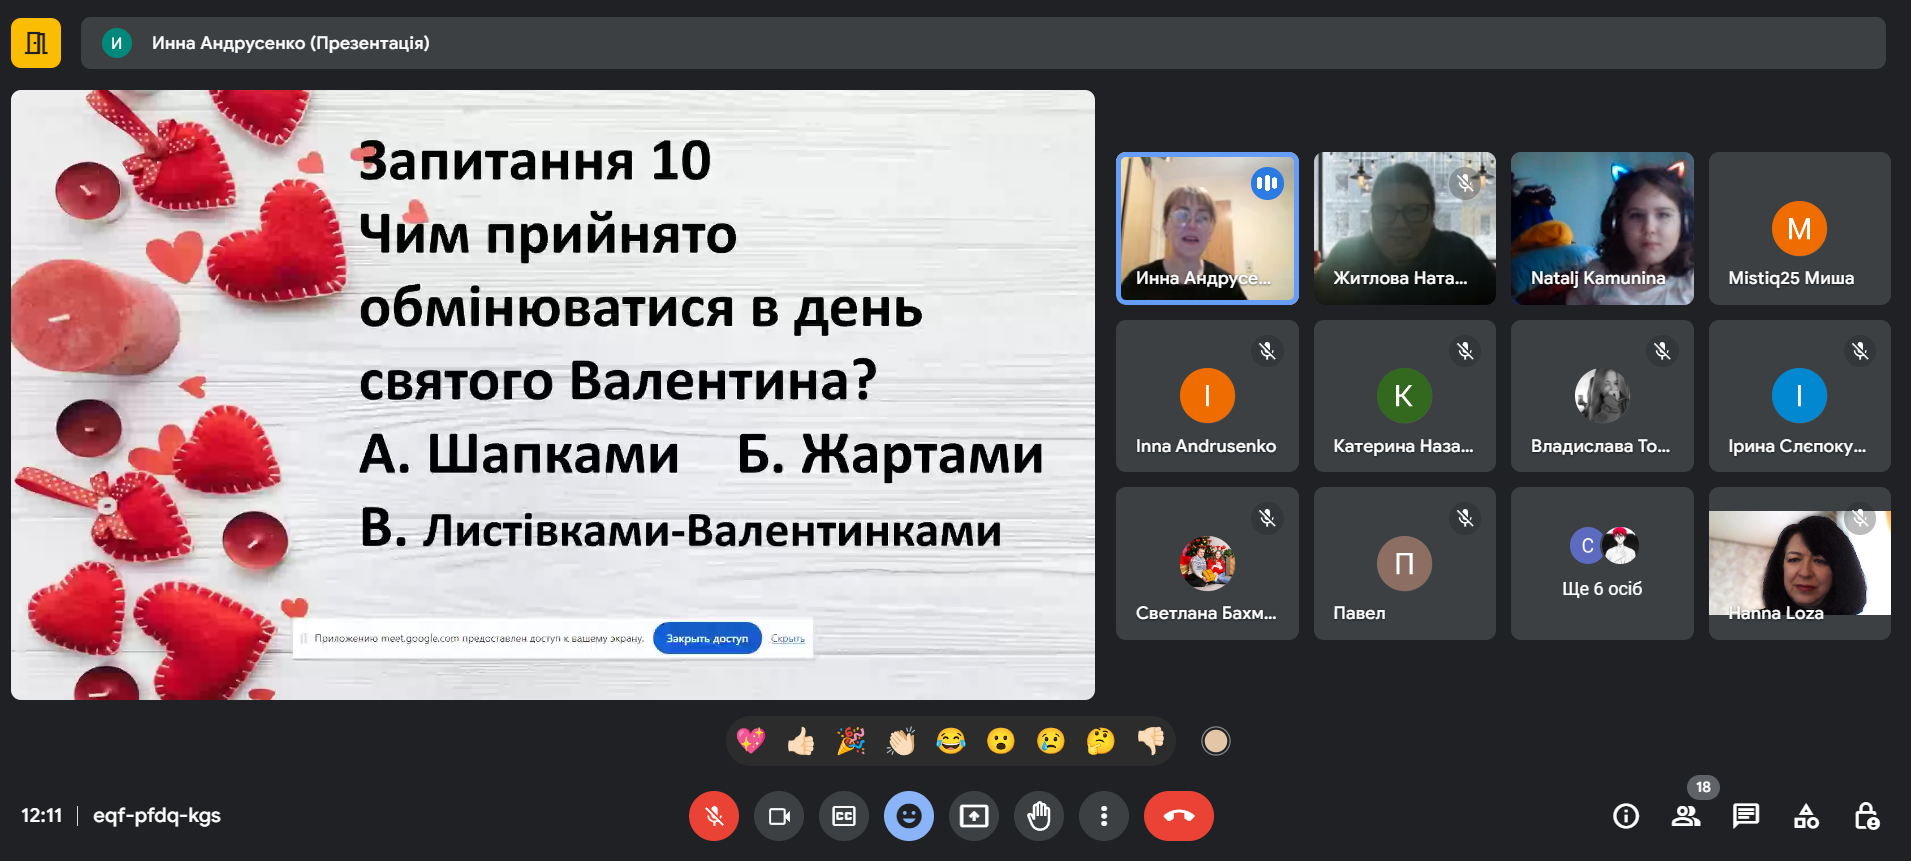Unmute the microphone in bottom toolbar

point(713,816)
